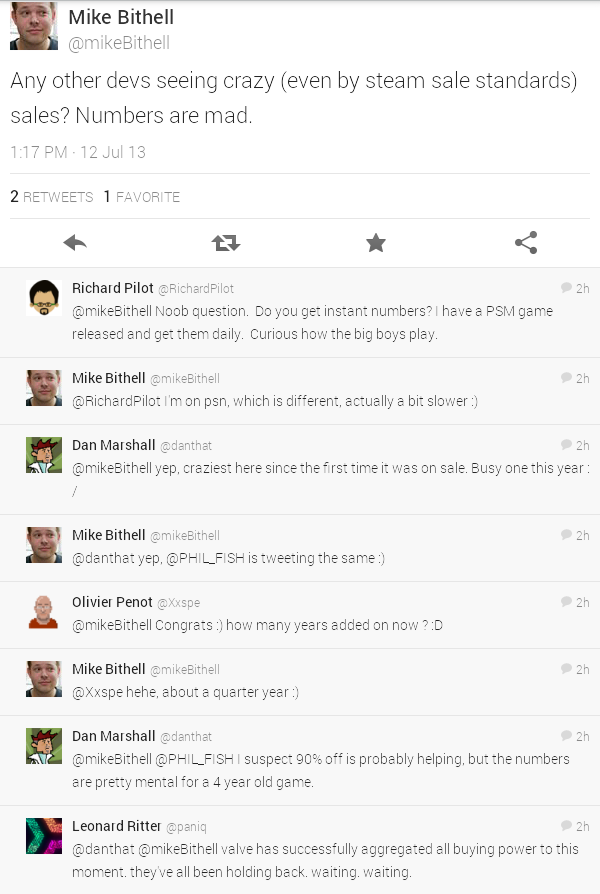Open the @paniq handle link
Image resolution: width=600 pixels, height=894 pixels.
(x=186, y=827)
